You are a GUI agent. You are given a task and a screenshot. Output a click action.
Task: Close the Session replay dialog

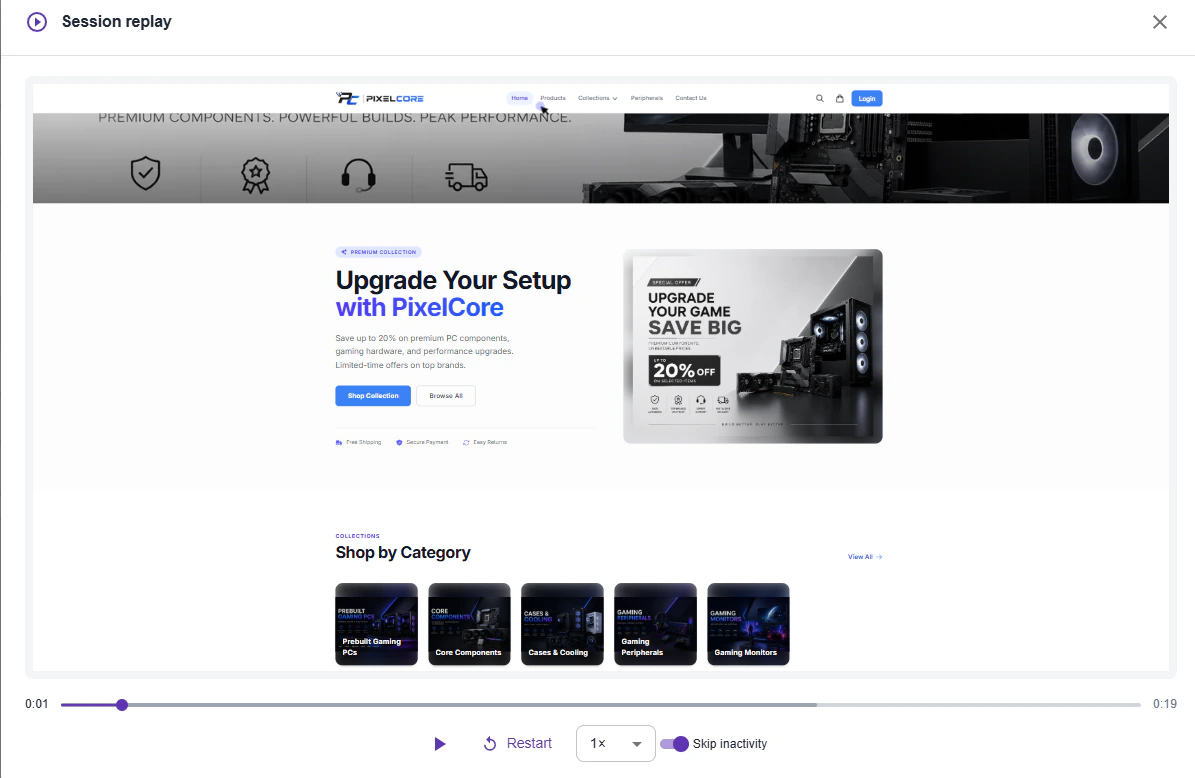click(x=1159, y=22)
